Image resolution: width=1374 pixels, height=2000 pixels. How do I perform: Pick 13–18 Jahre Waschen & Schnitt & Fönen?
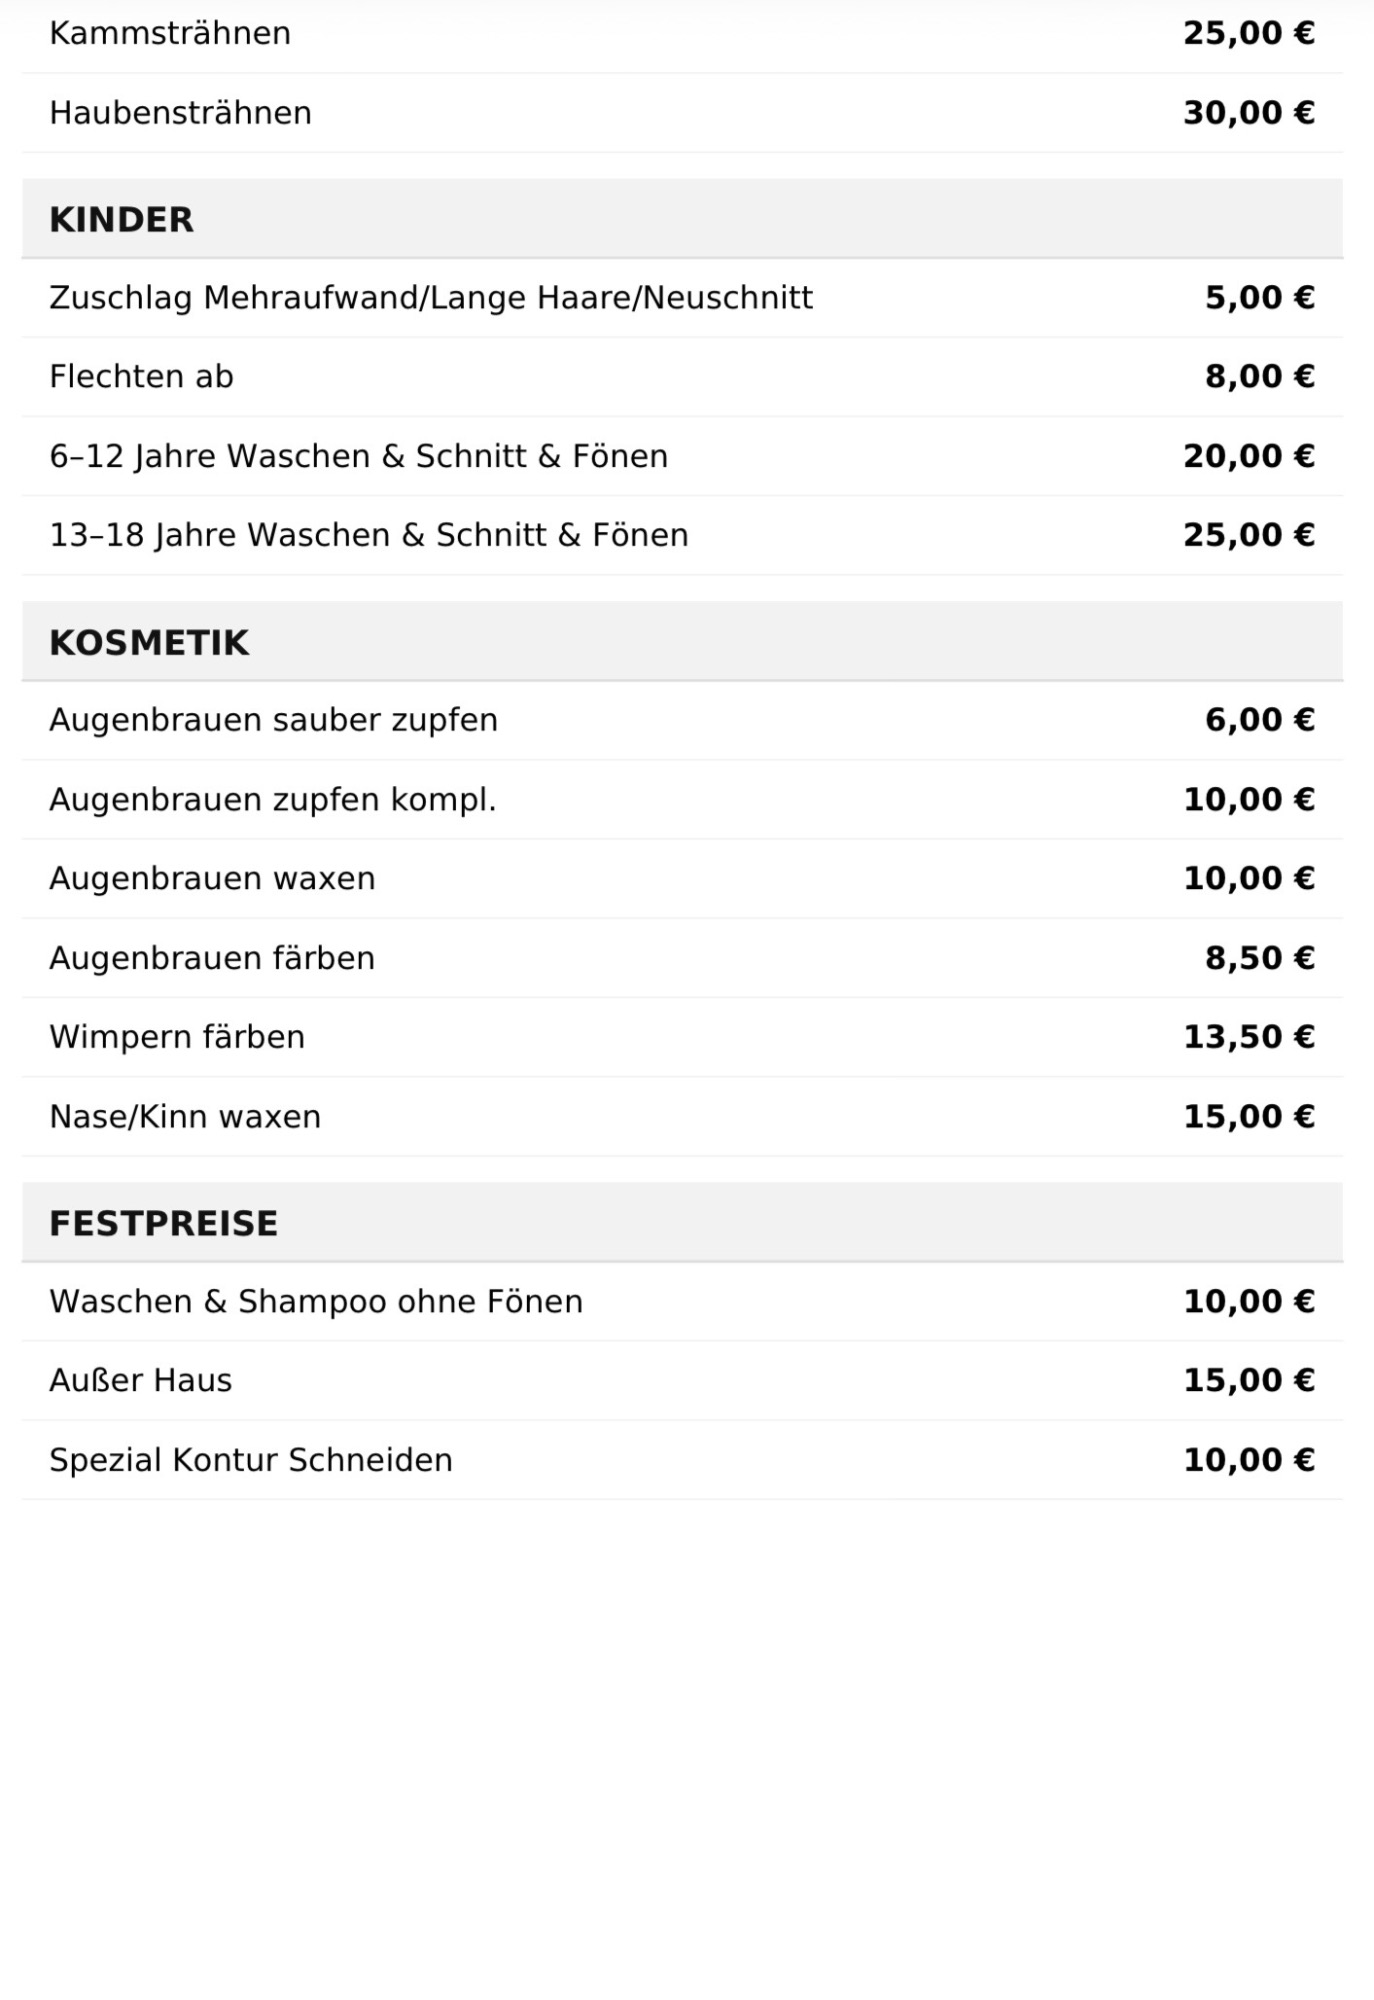click(368, 535)
